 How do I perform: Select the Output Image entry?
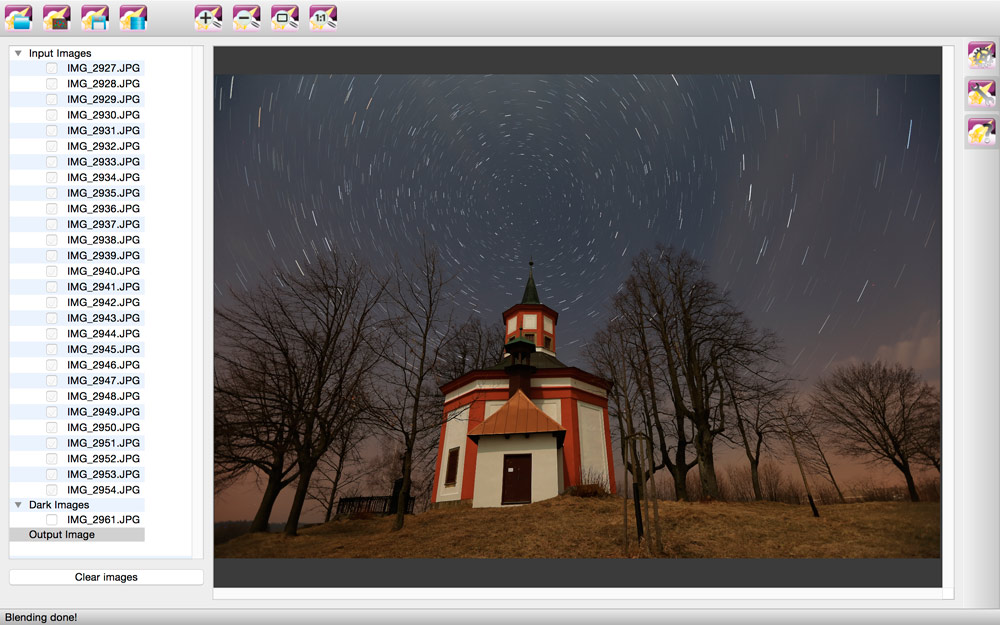(62, 535)
